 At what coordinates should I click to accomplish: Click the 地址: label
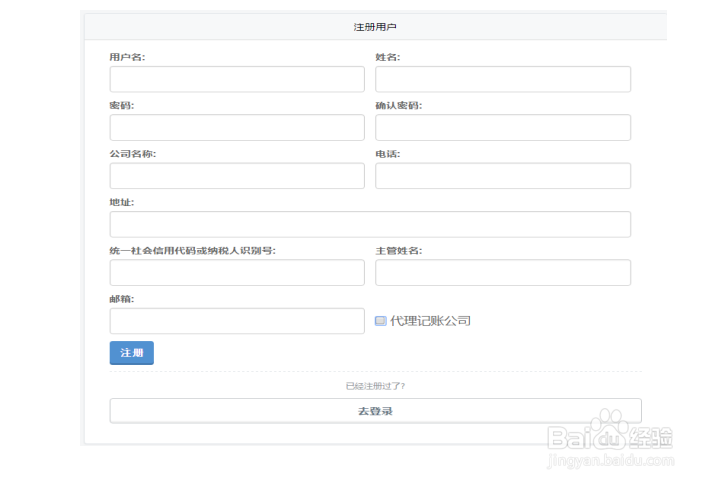point(122,202)
